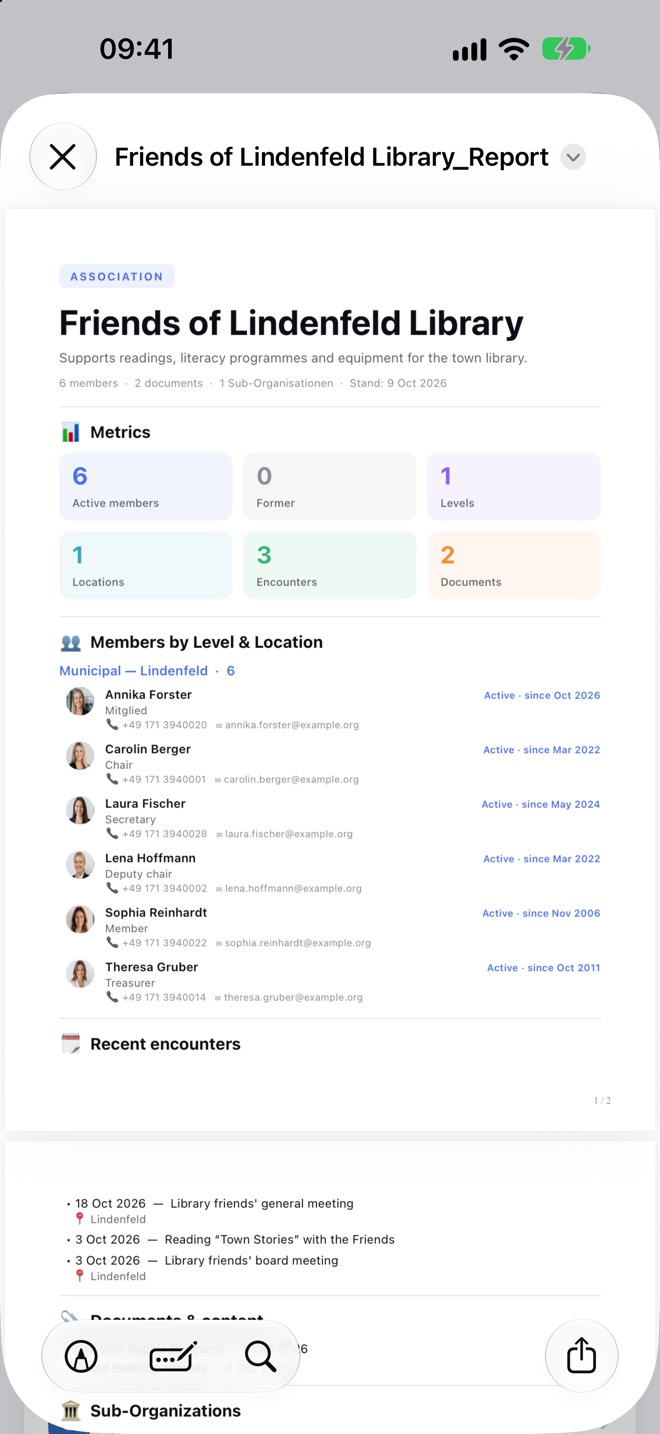Tap the Laura Fischer name
Viewport: 660px width, 1434px height.
point(145,804)
